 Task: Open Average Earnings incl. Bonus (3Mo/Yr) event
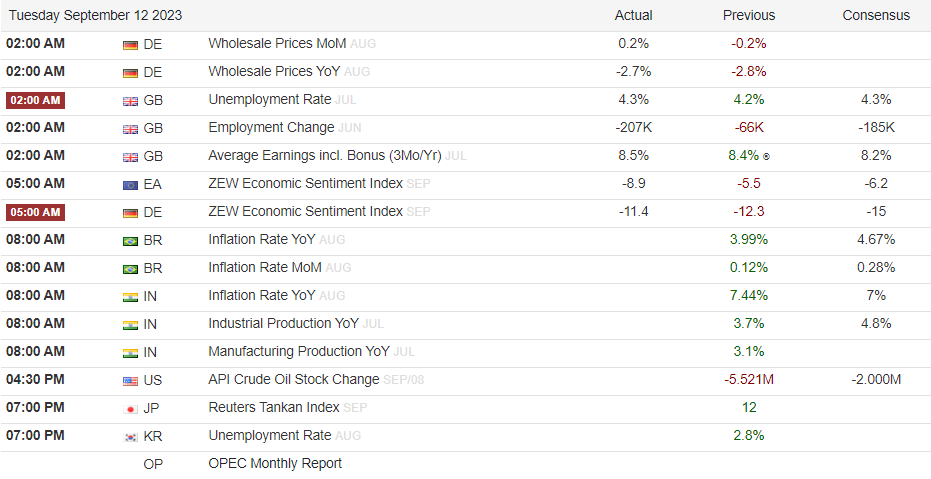(324, 156)
